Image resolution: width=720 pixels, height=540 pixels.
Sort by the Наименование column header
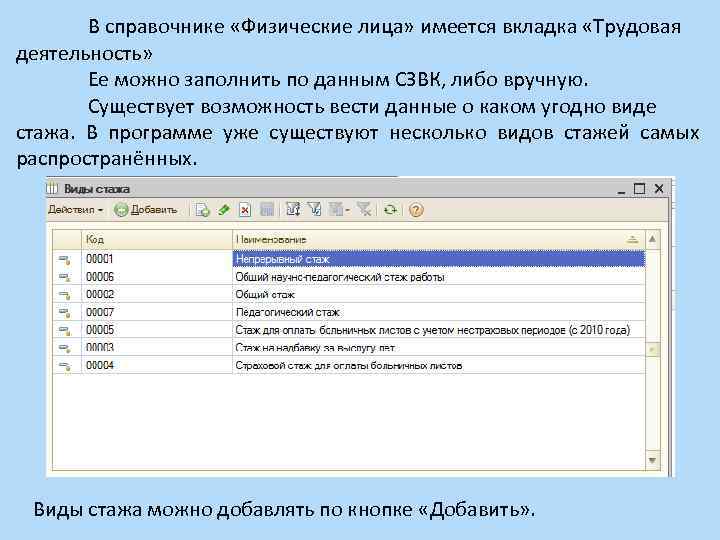pyautogui.click(x=439, y=239)
